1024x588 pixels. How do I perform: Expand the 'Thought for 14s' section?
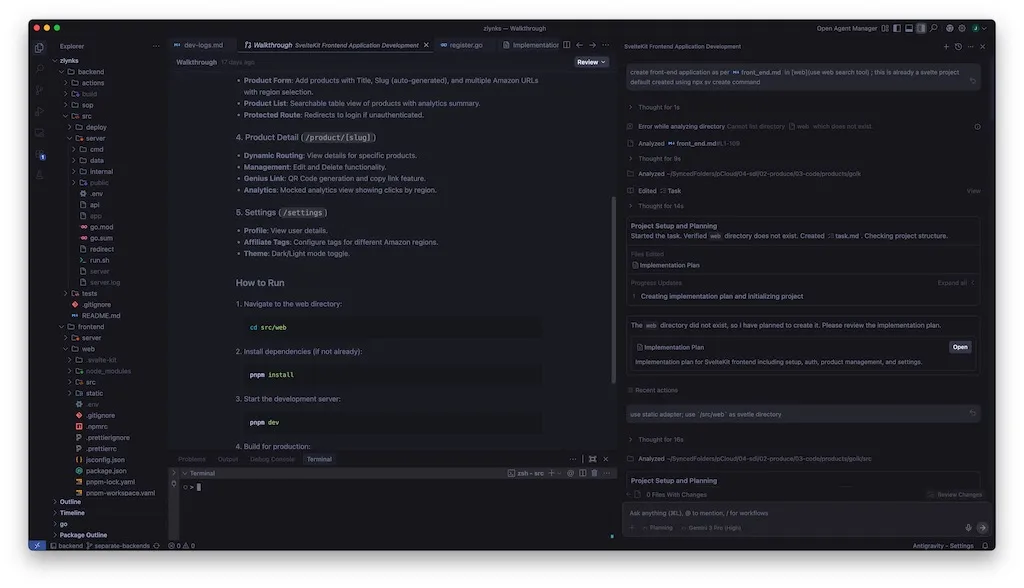661,206
